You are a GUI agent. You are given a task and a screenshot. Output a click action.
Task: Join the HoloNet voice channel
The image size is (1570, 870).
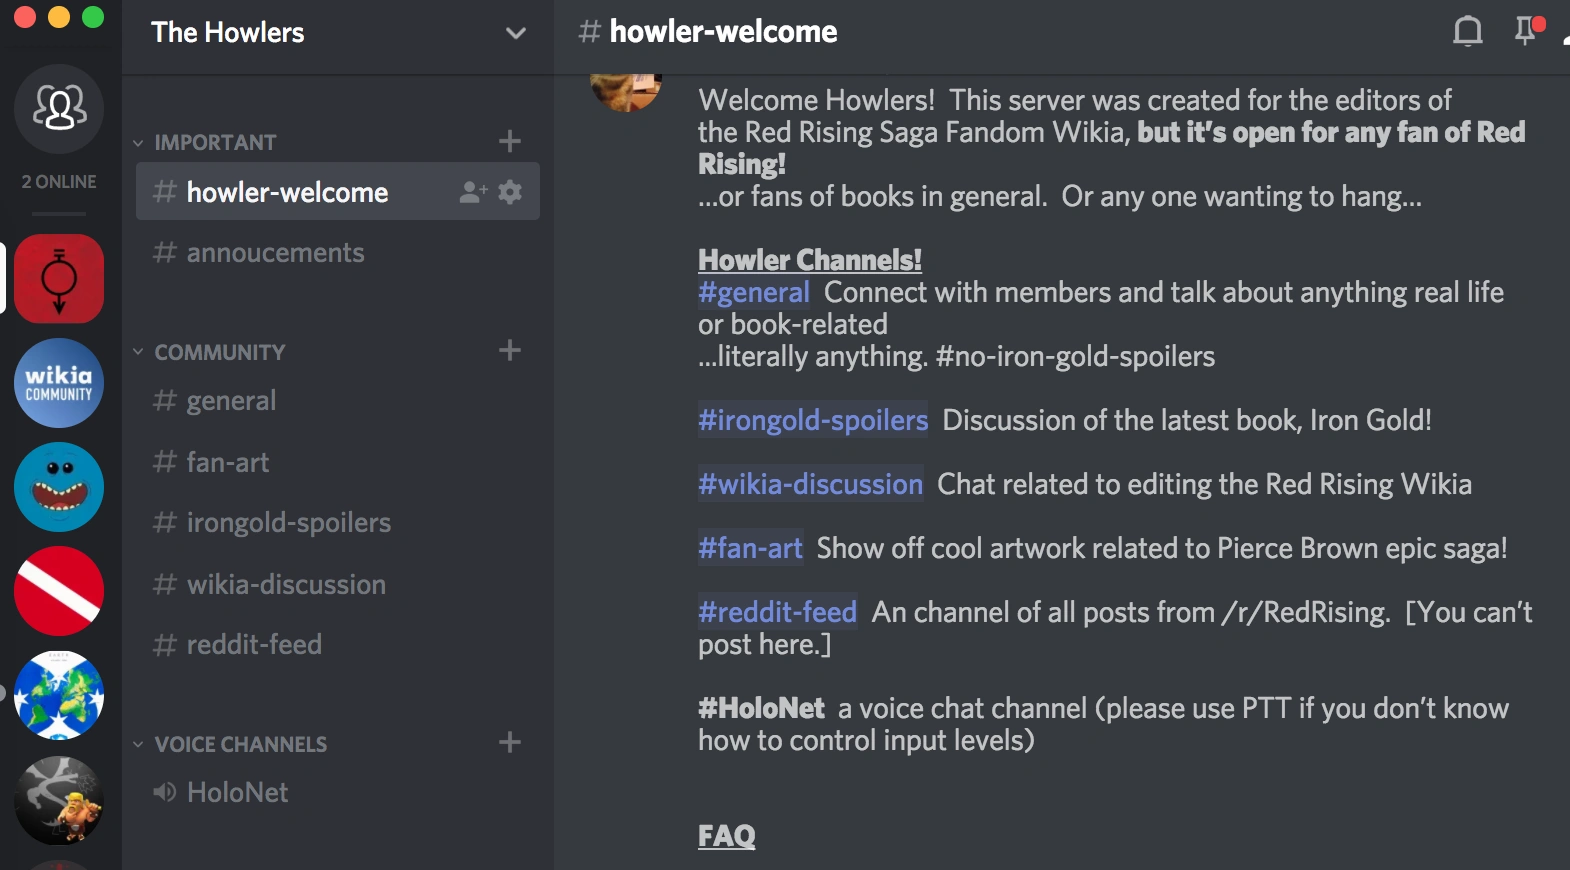[237, 792]
